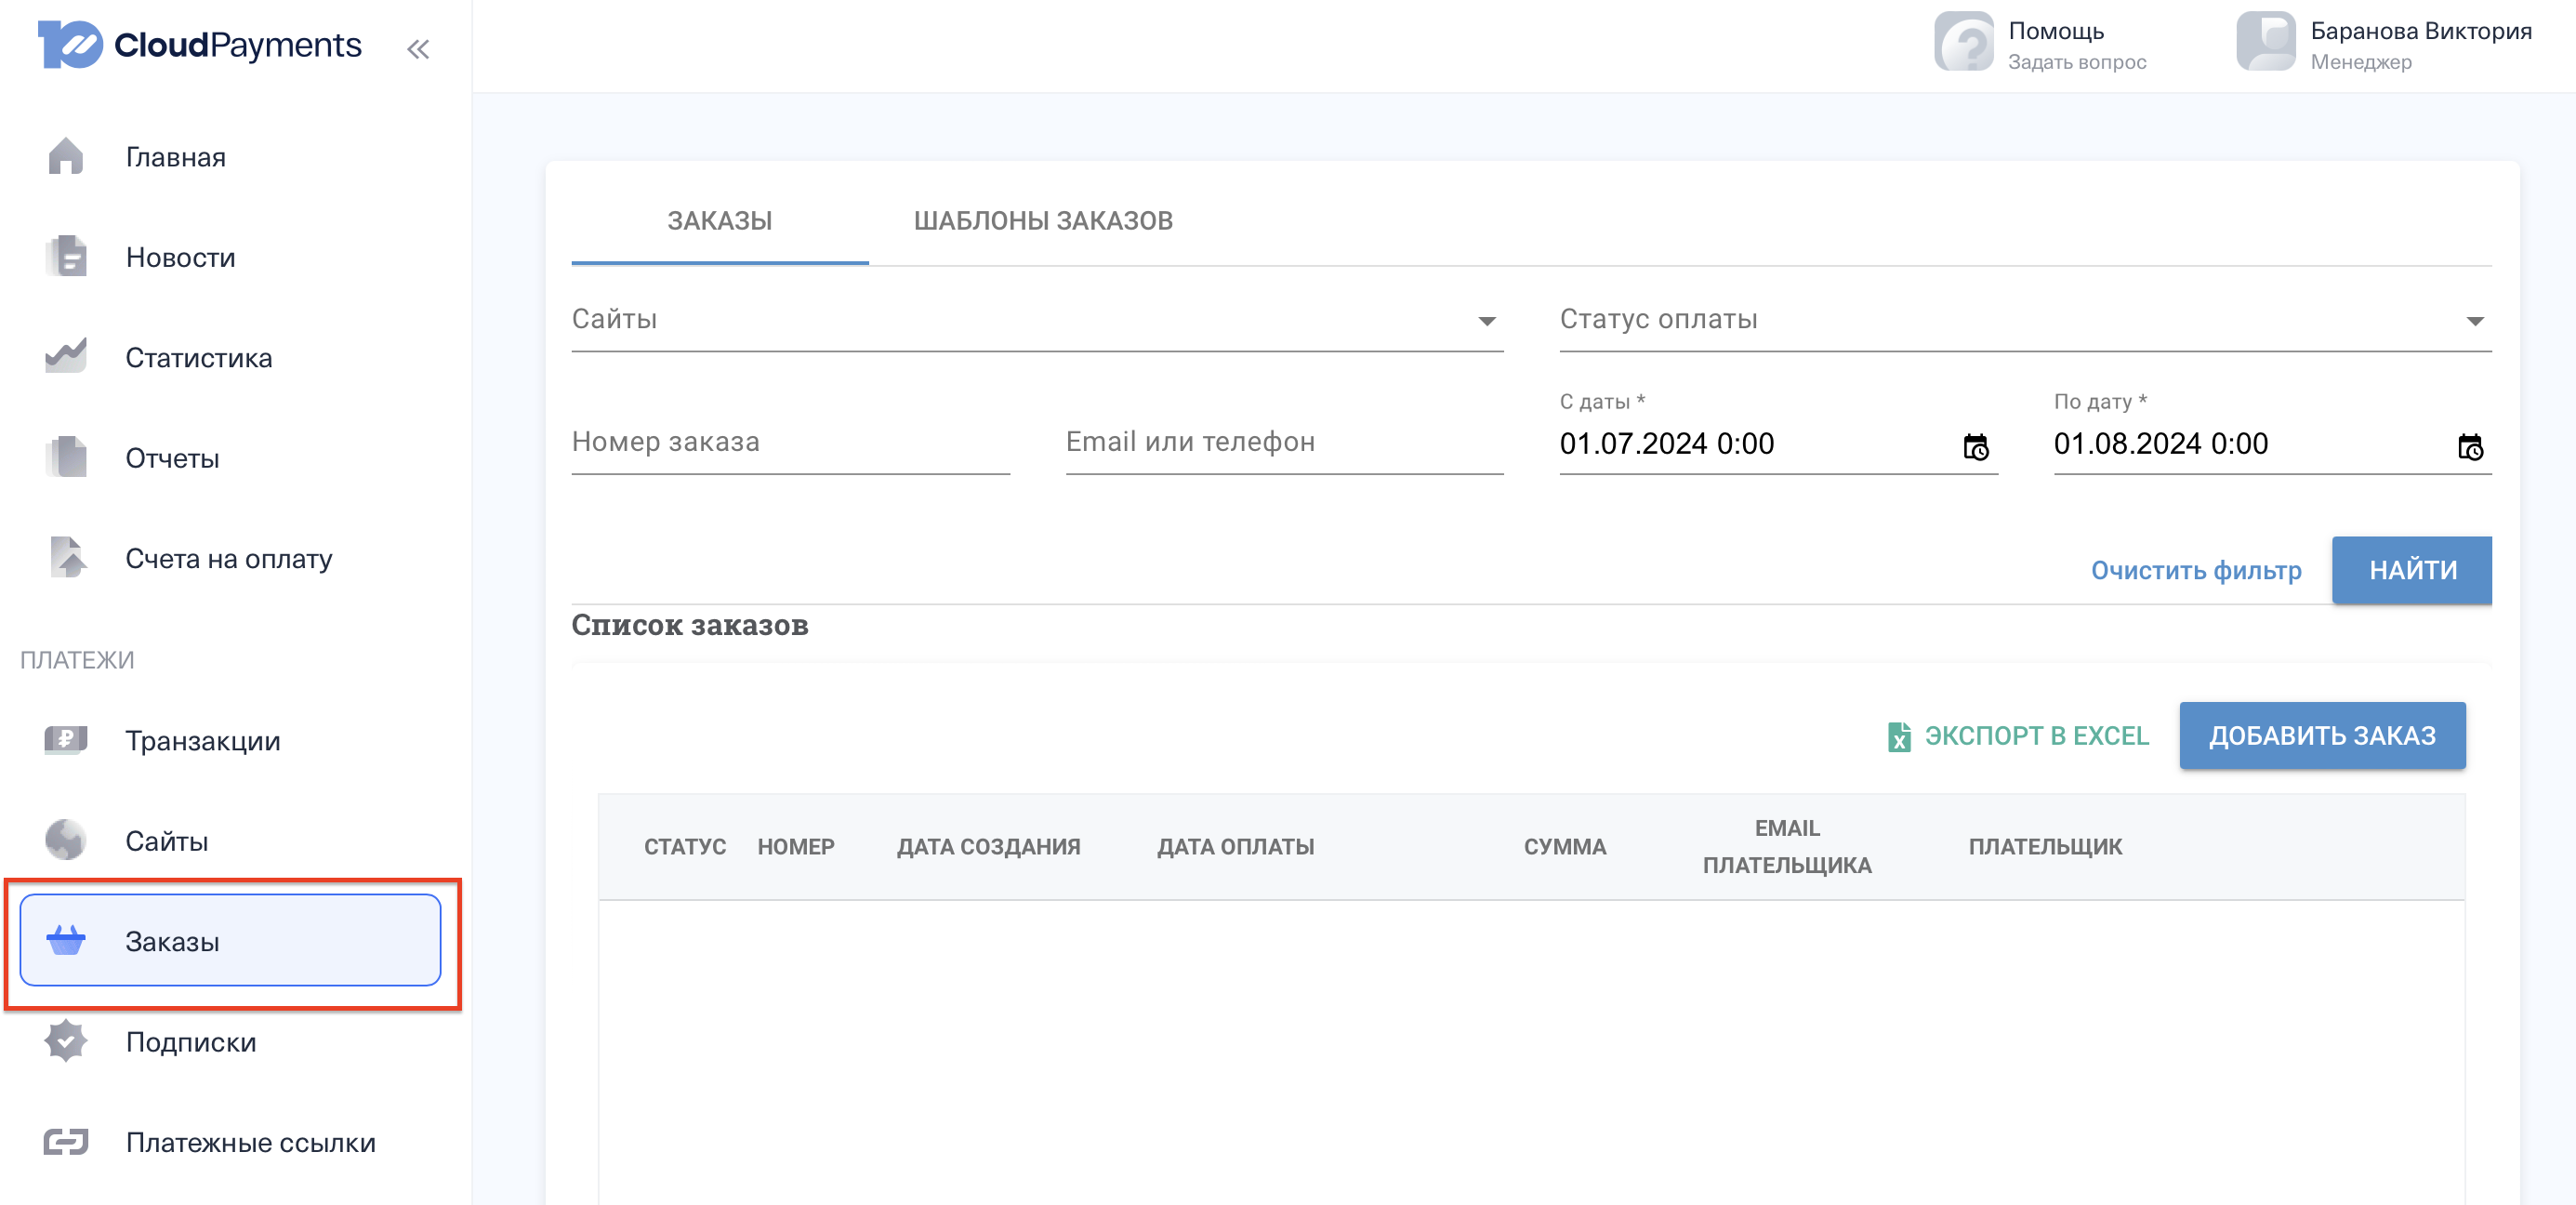Viewport: 2576px width, 1205px height.
Task: Click the EMAIL ПЛАТЕЛЬЩИКА column header
Action: pos(1787,847)
